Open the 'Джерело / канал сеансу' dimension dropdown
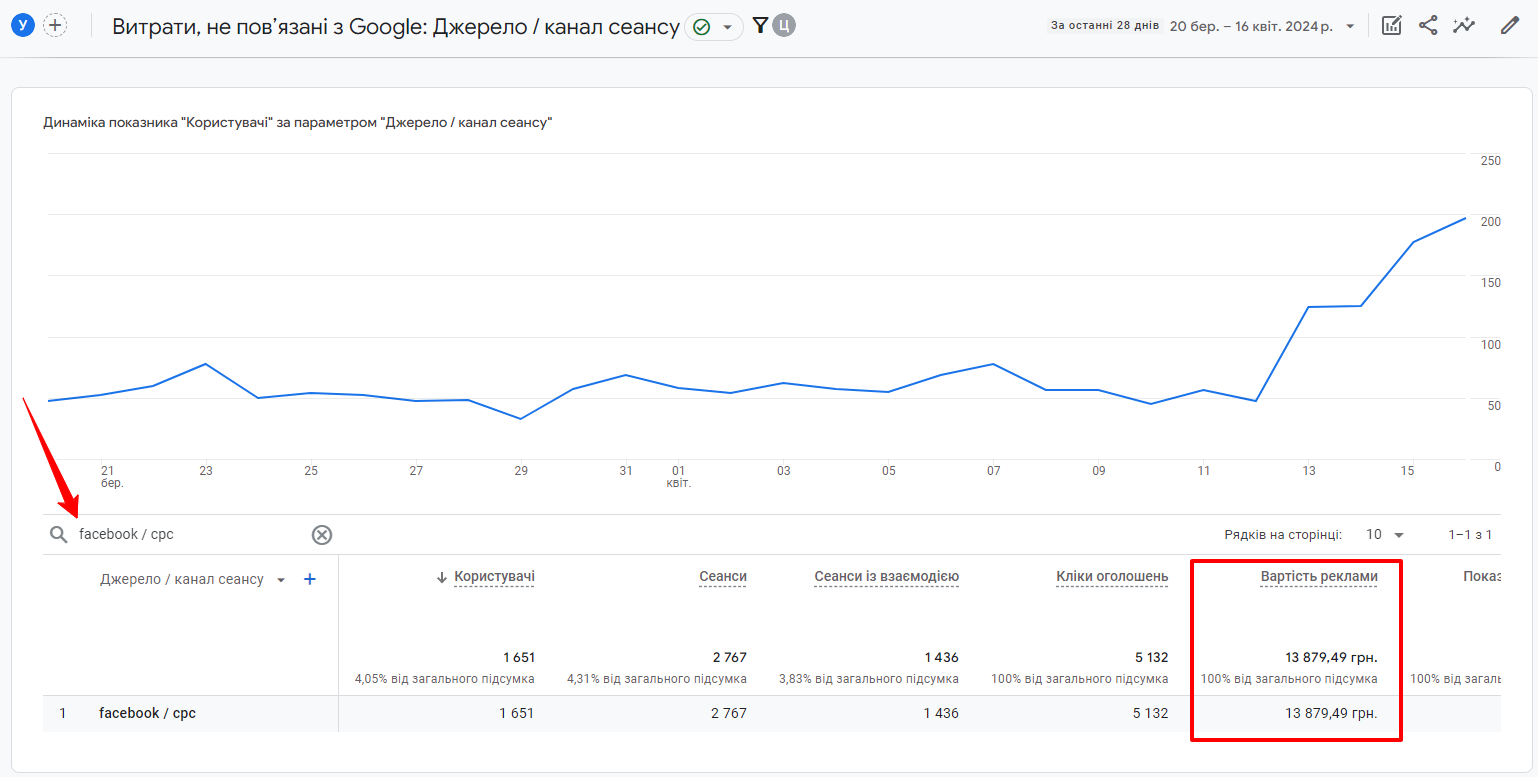 point(281,580)
